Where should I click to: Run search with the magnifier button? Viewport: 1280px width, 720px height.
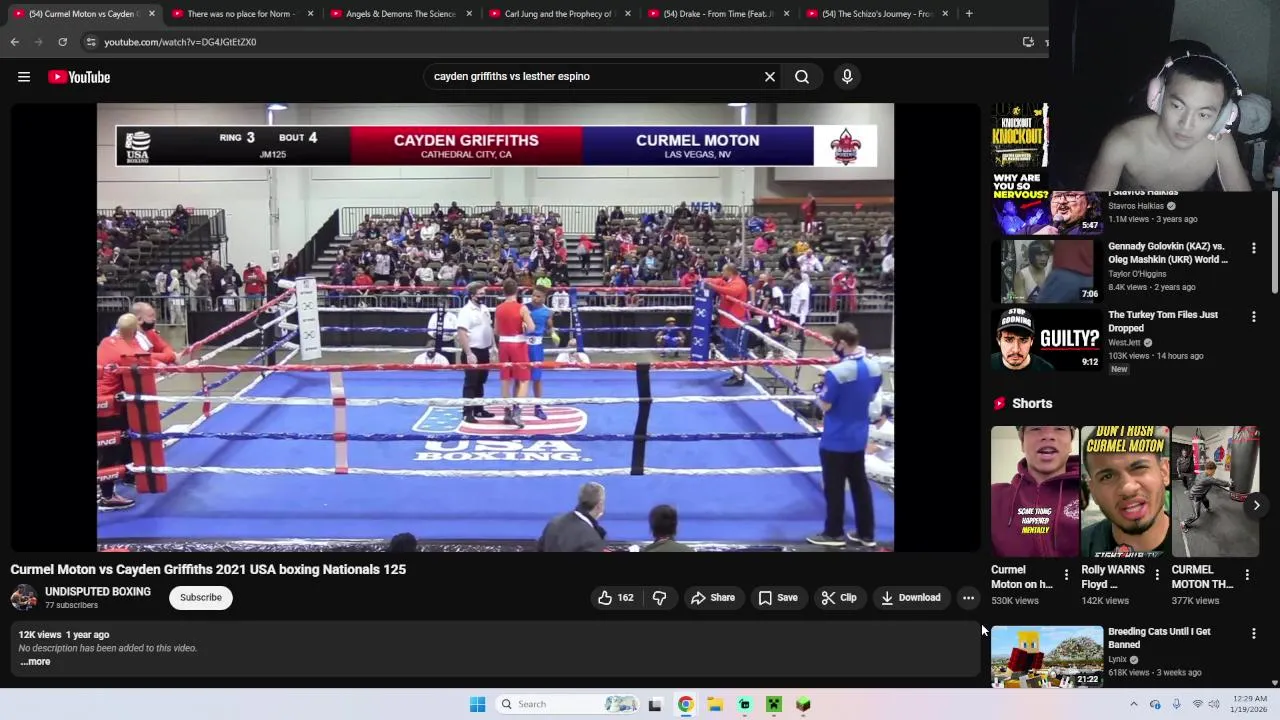point(802,76)
